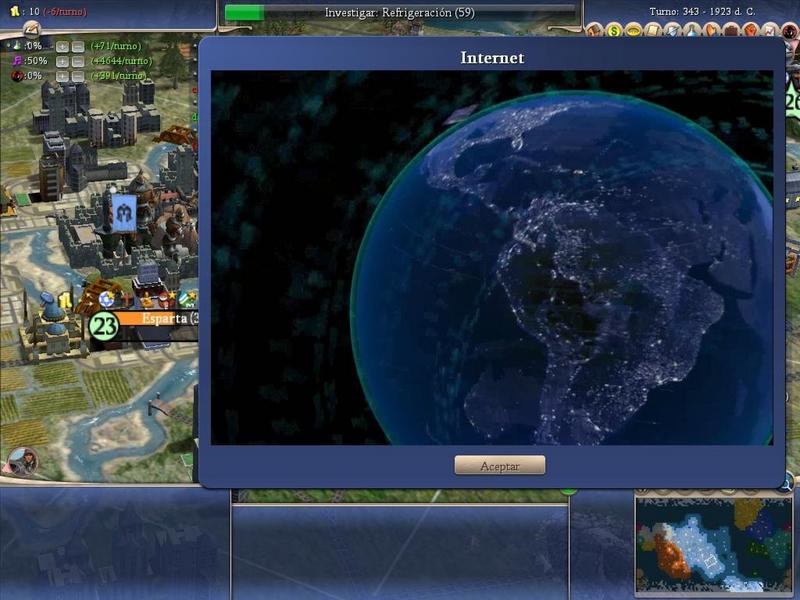Increase the espionage rate with plus button
Viewport: 800px width, 600px height.
tap(62, 76)
